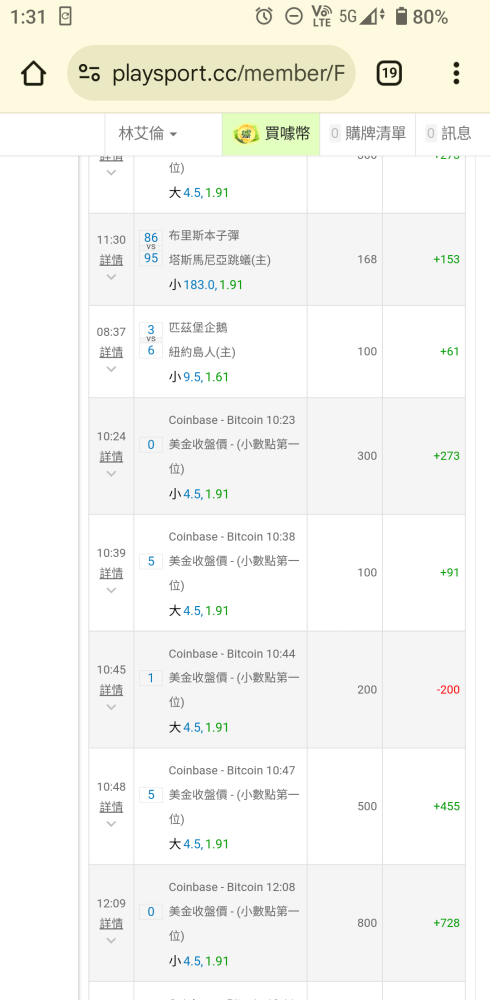Click the 86 vs 95 score box
Viewport: 490px width, 1000px height.
pyautogui.click(x=151, y=248)
